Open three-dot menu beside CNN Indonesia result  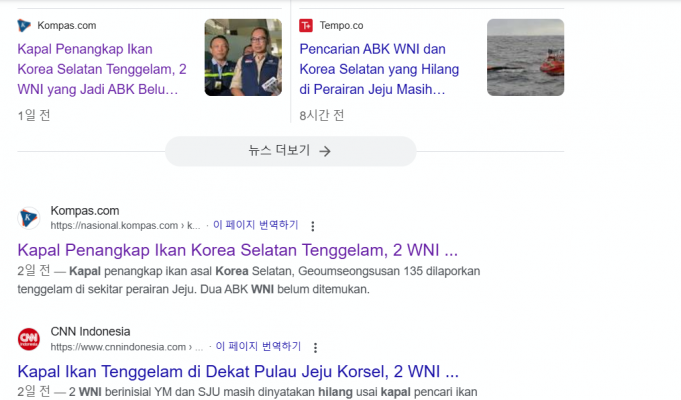click(315, 347)
